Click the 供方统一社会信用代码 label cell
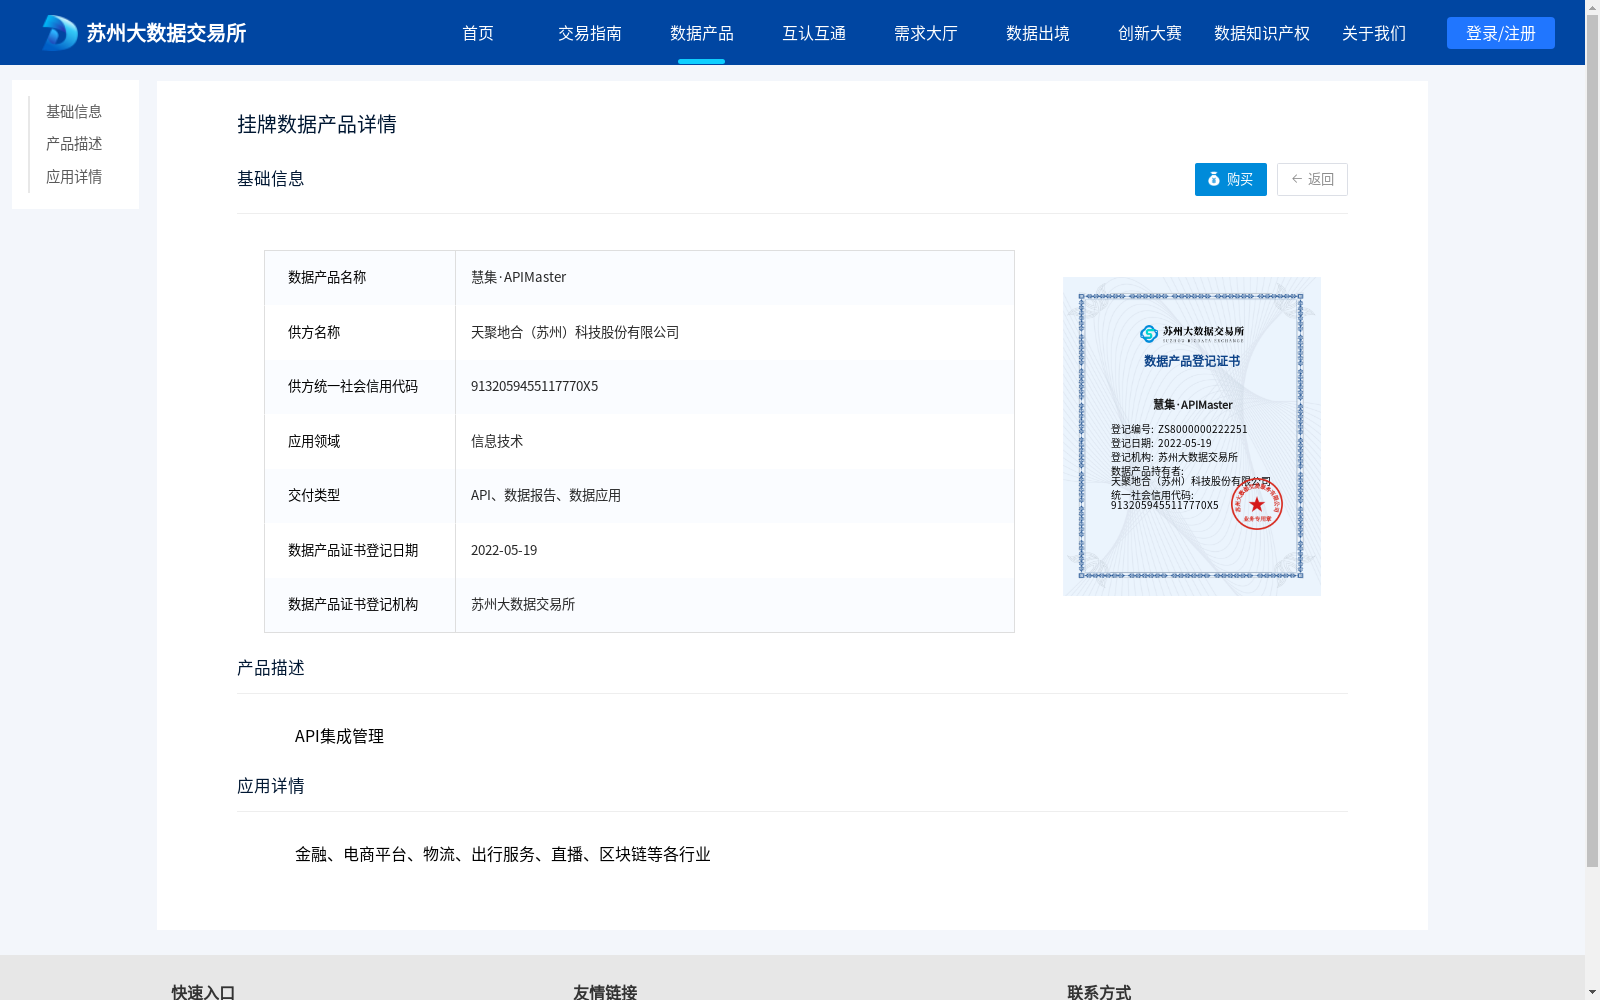 click(x=360, y=386)
